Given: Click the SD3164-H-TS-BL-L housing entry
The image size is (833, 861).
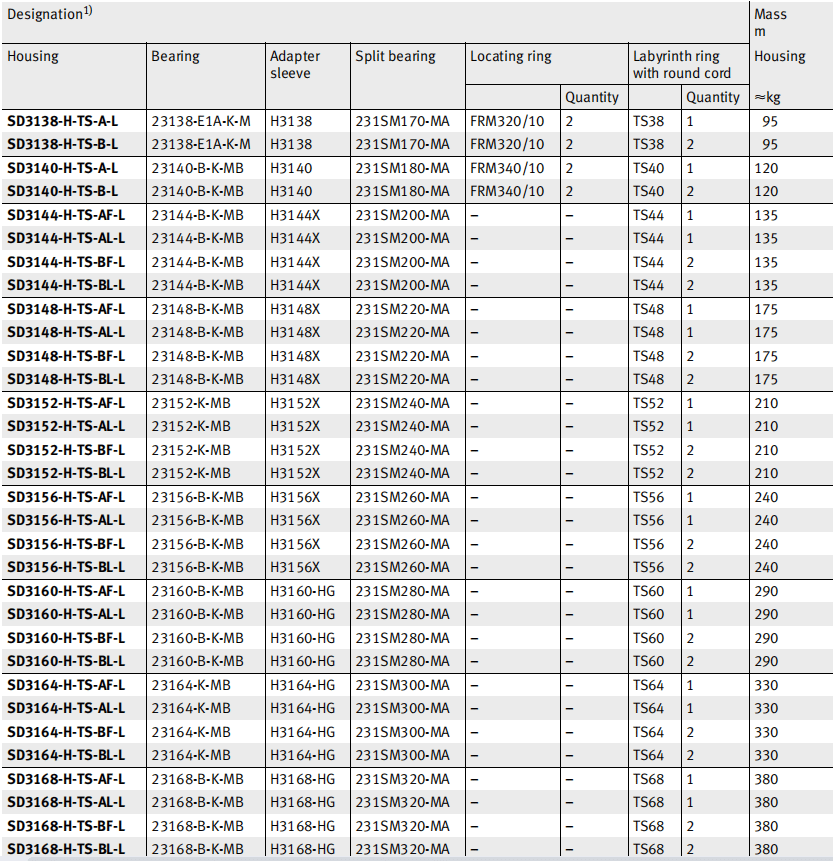Looking at the screenshot, I should pos(66,755).
